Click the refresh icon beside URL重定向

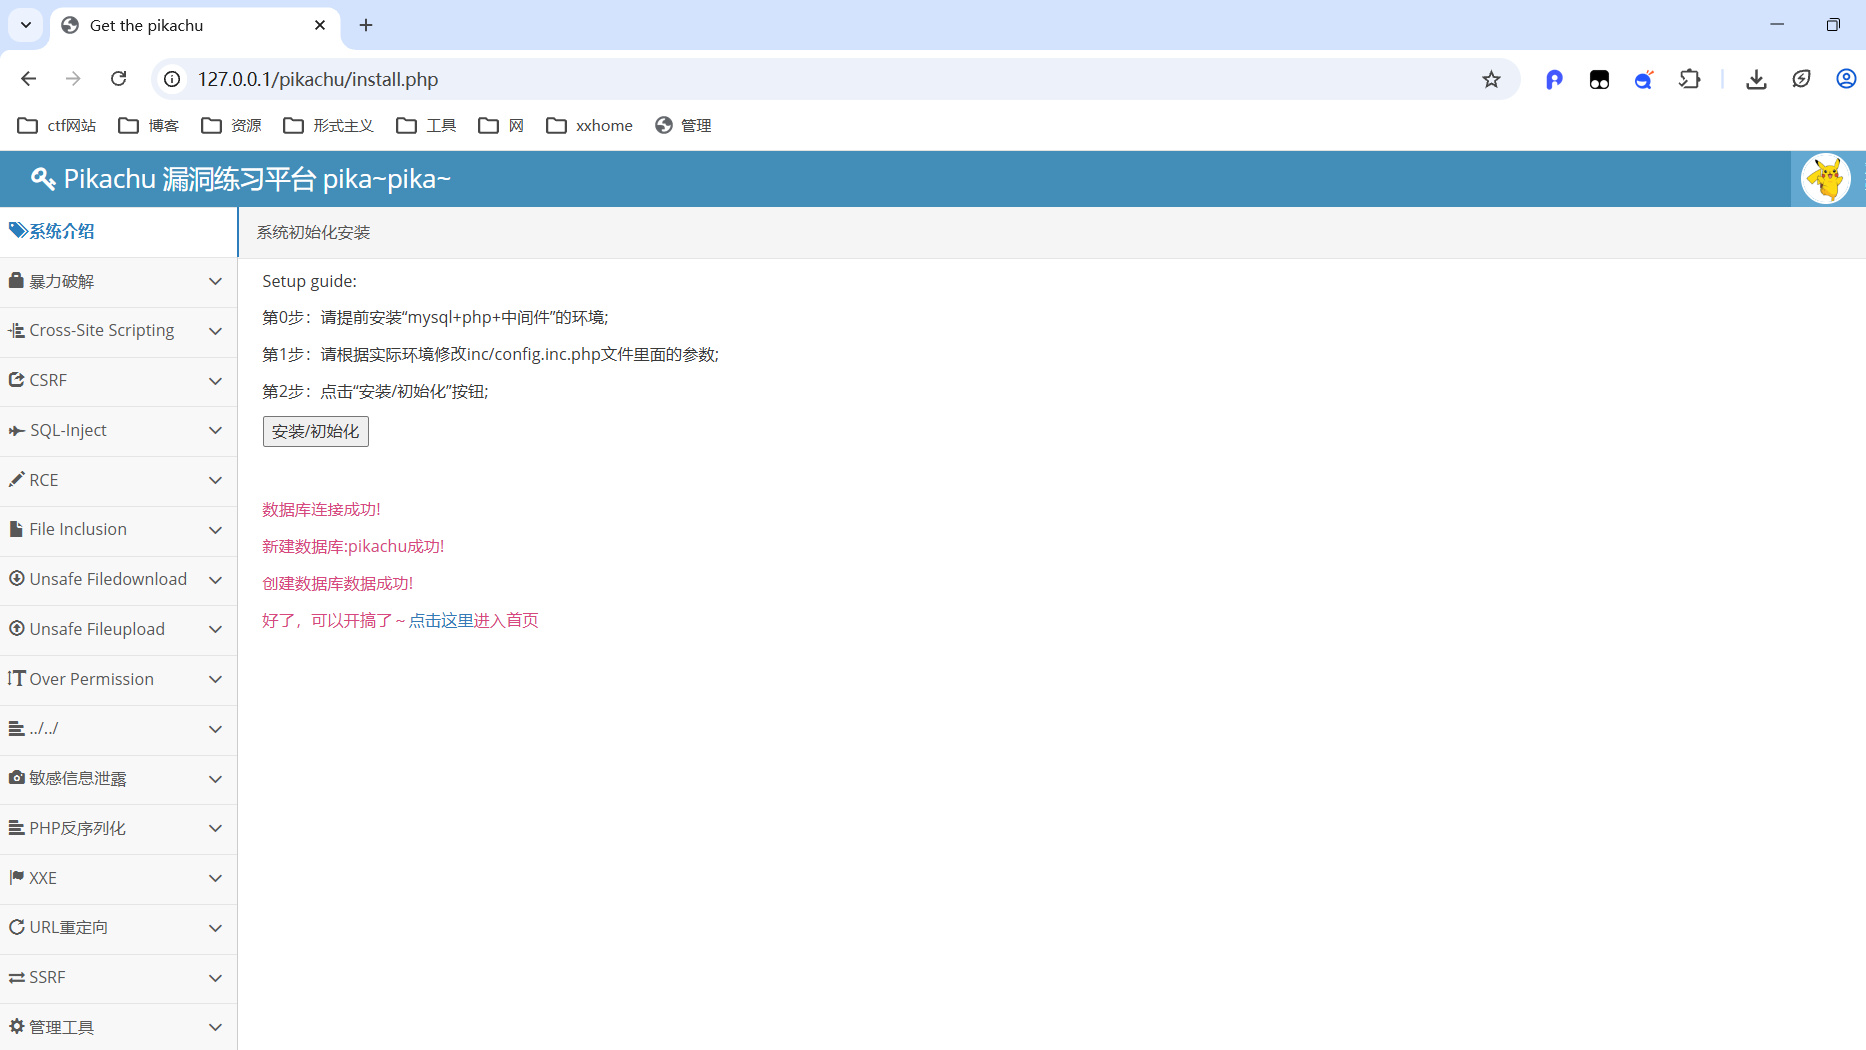click(x=17, y=927)
